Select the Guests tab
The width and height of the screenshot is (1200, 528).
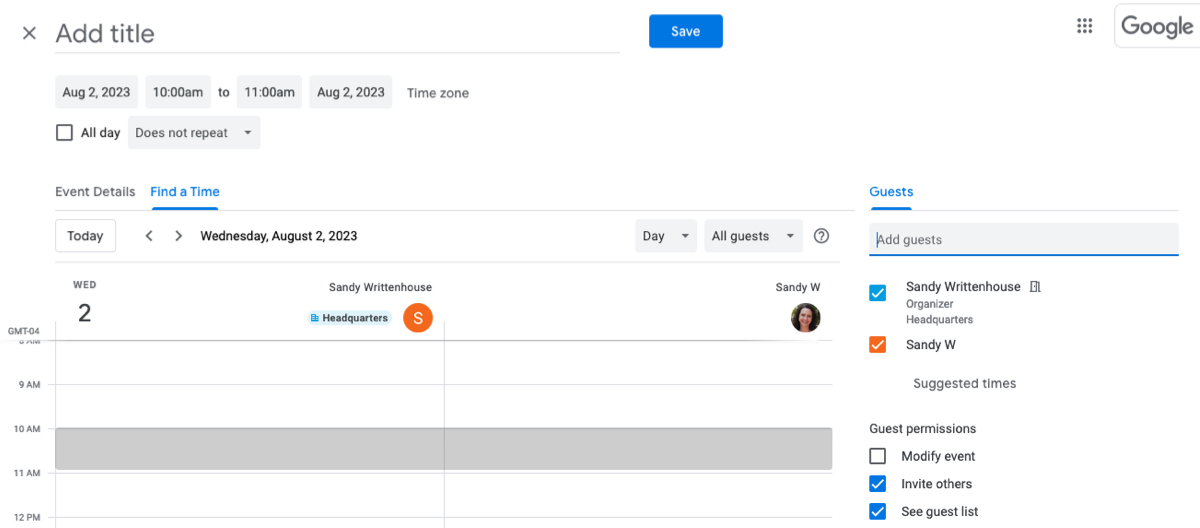tap(891, 192)
